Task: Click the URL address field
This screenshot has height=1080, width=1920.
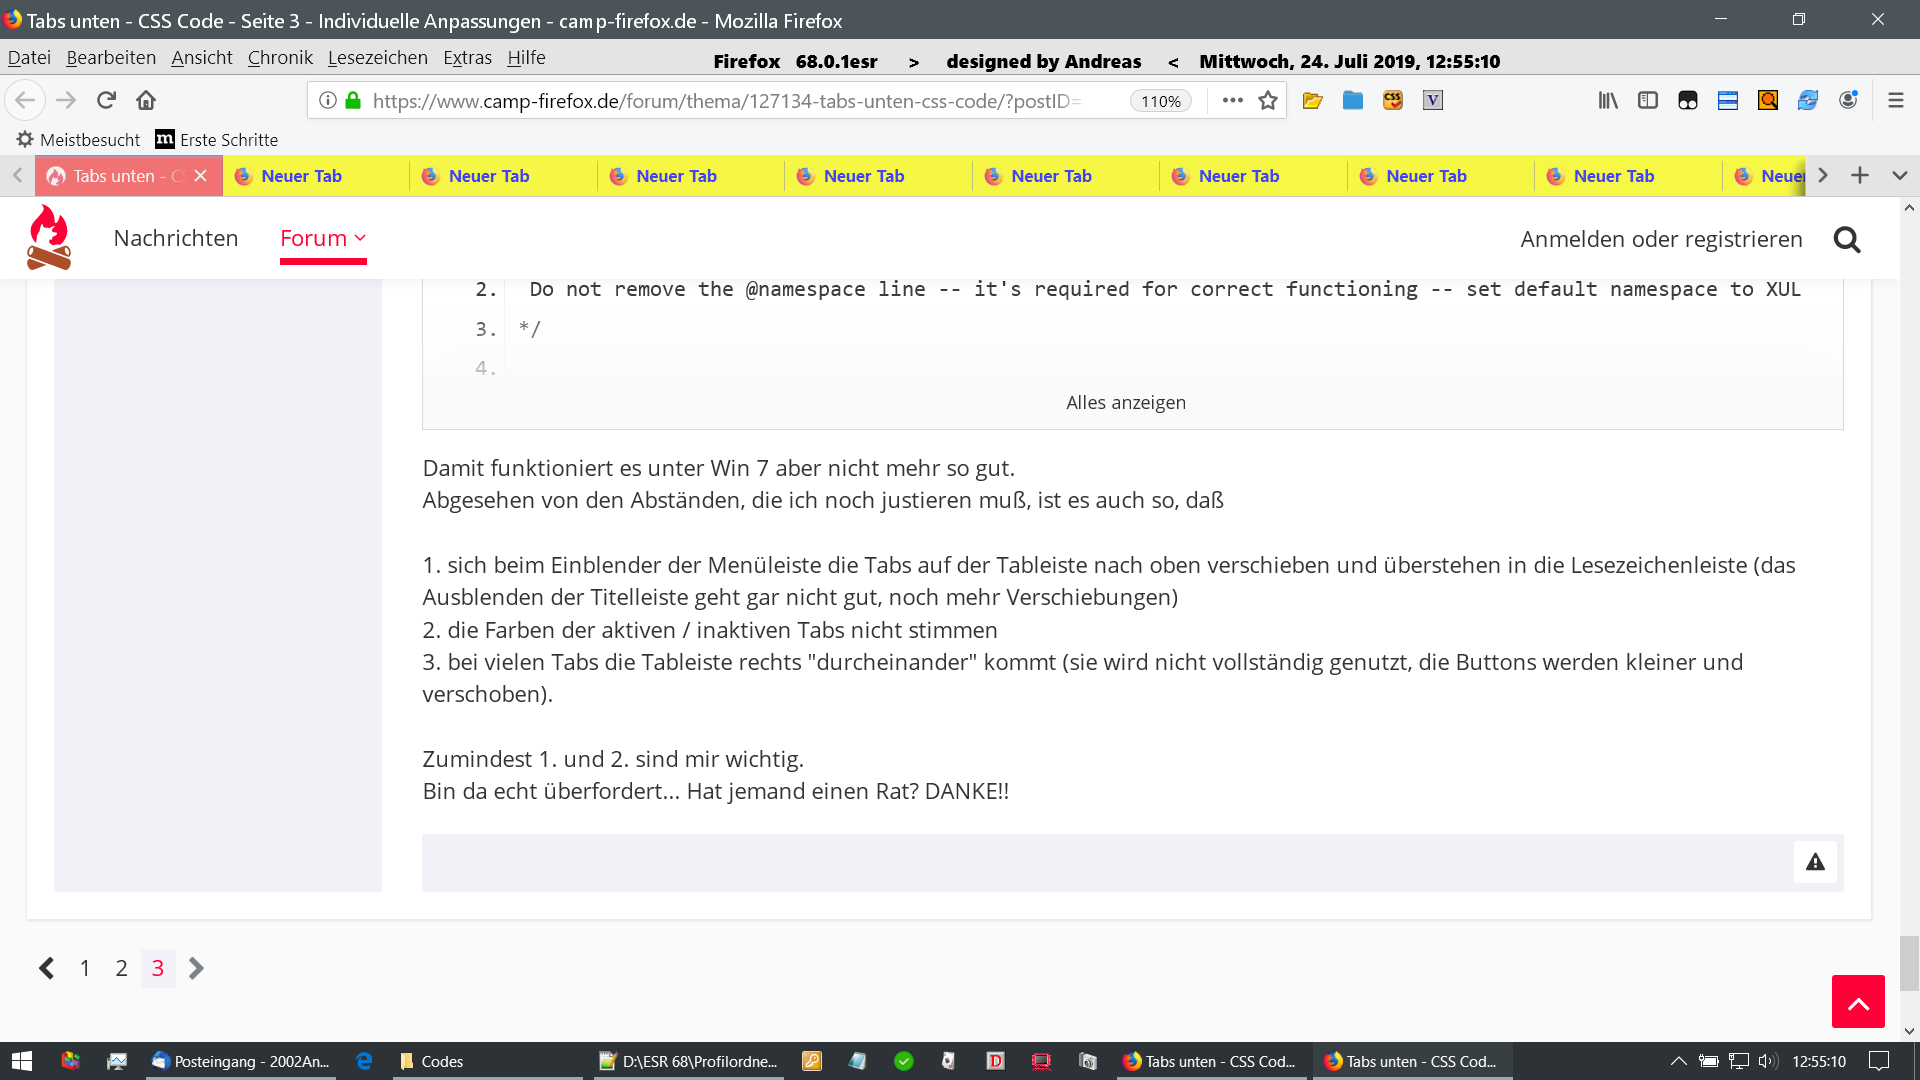Action: pyautogui.click(x=740, y=101)
